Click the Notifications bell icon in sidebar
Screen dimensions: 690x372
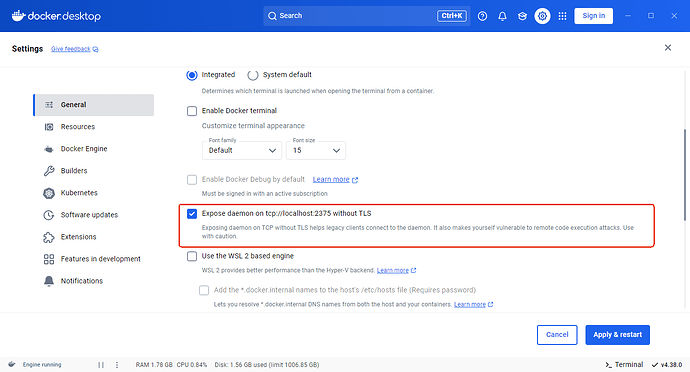pyautogui.click(x=49, y=281)
